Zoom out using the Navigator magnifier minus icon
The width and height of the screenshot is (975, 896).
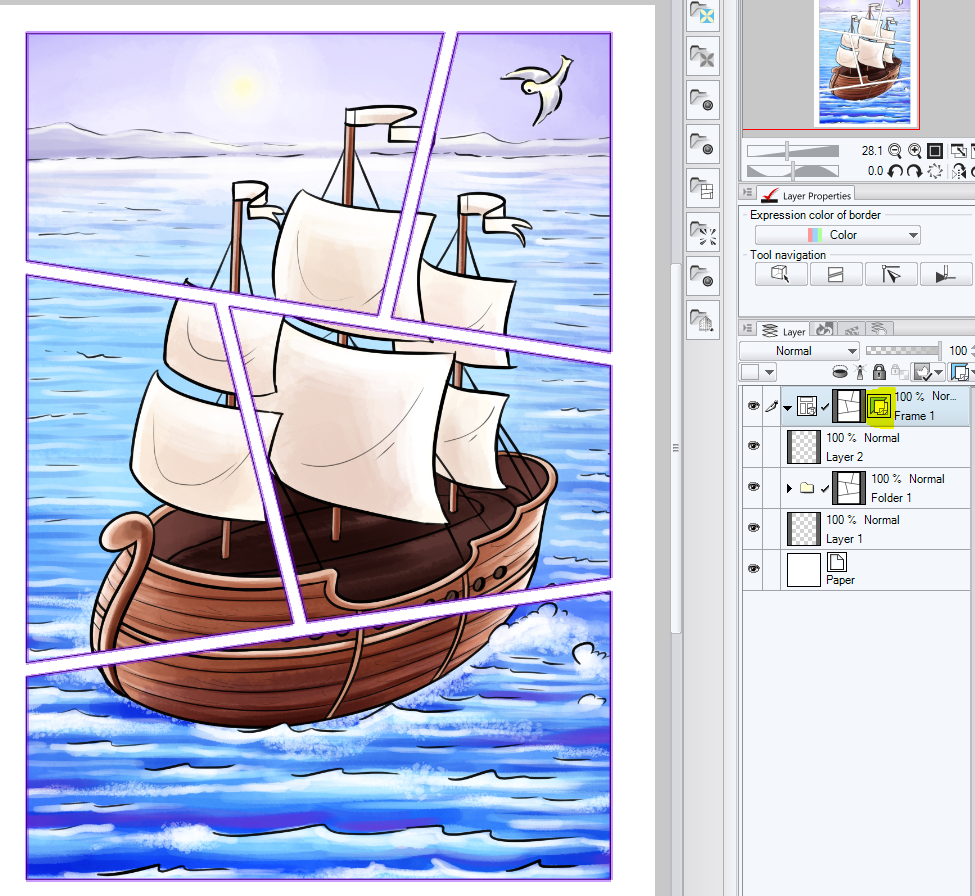(894, 150)
